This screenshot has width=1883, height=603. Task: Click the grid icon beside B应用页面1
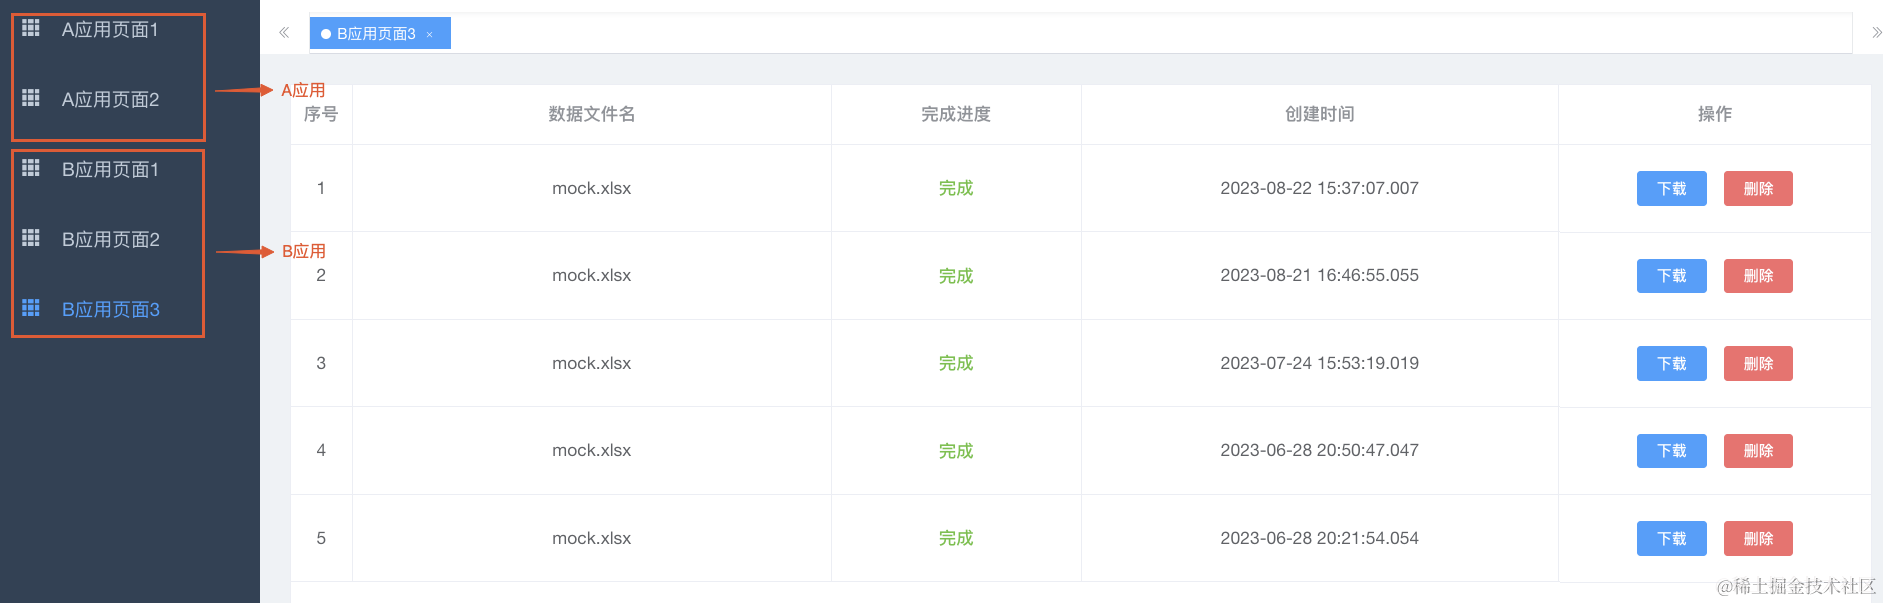[x=31, y=167]
